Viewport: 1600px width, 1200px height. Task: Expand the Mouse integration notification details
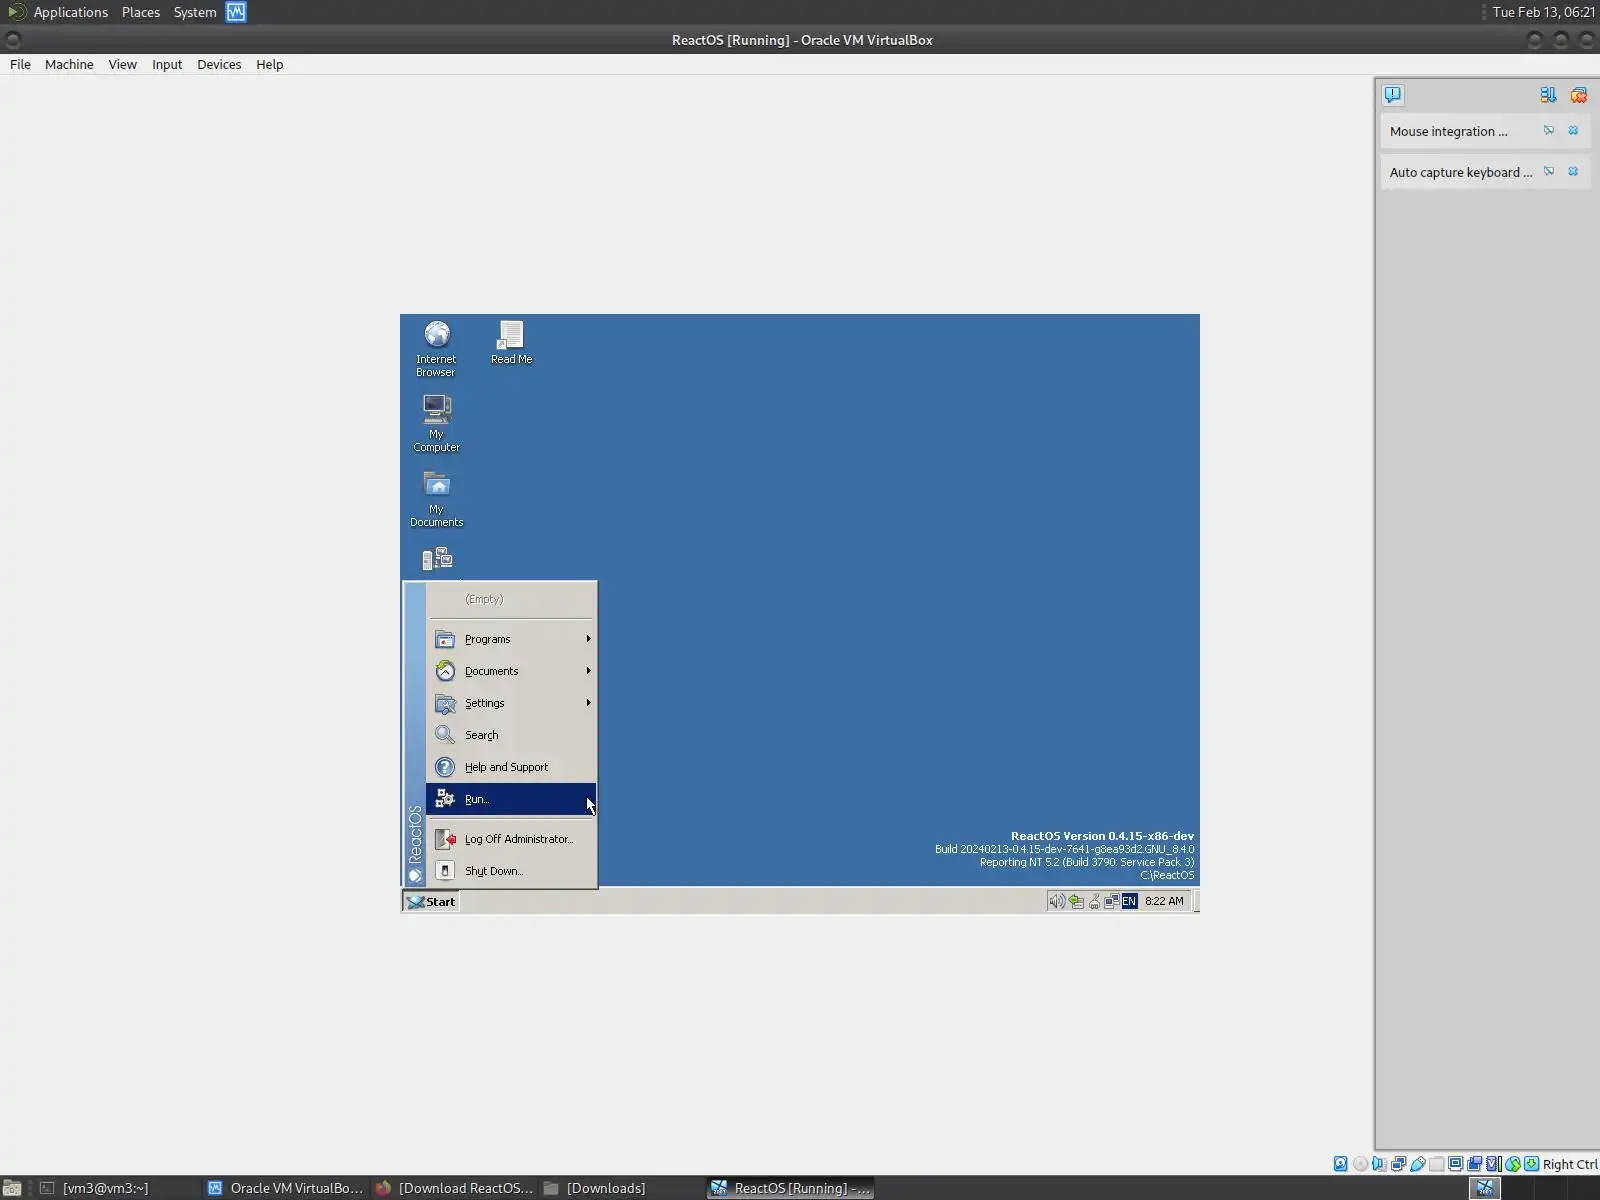point(1549,131)
